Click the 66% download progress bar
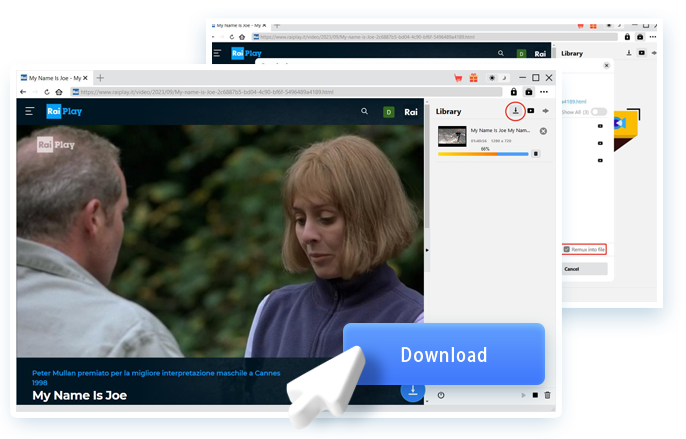The image size is (686, 439). [x=483, y=154]
